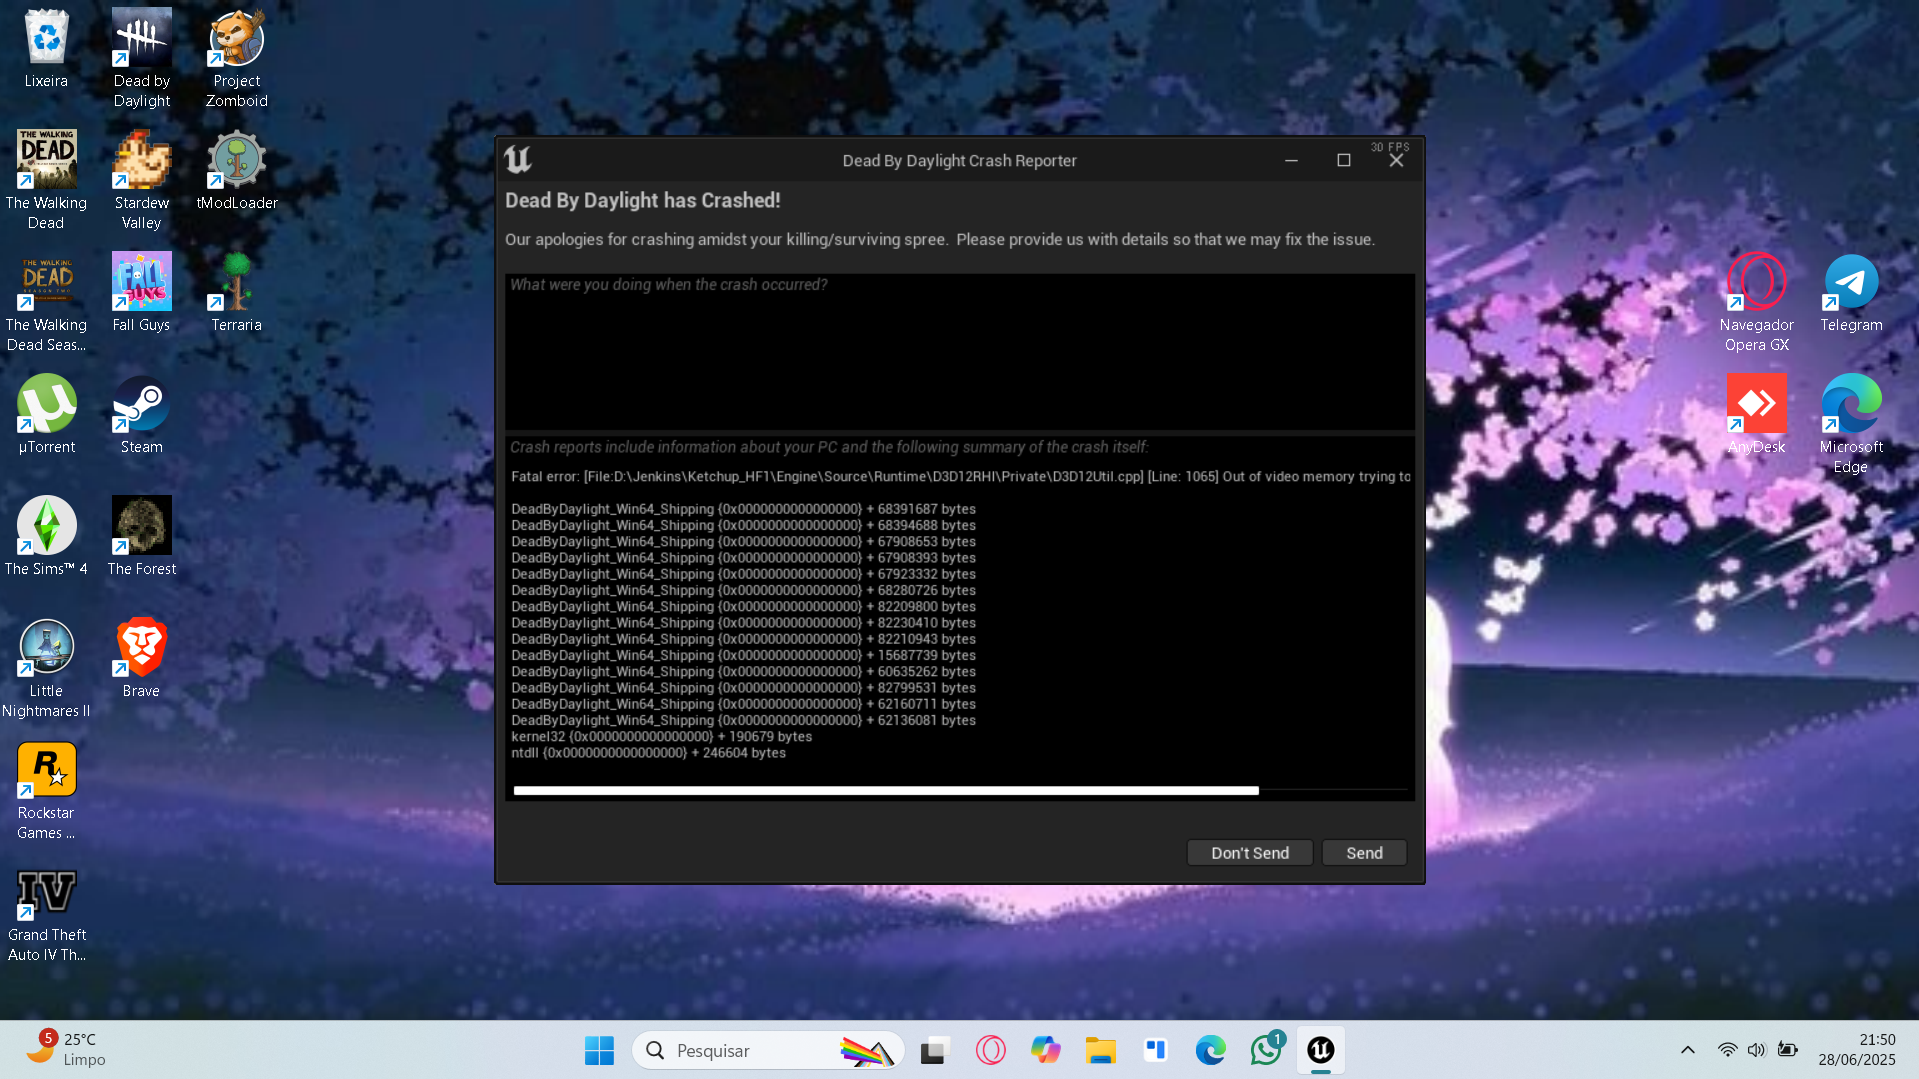Click the crash description text box

point(960,352)
